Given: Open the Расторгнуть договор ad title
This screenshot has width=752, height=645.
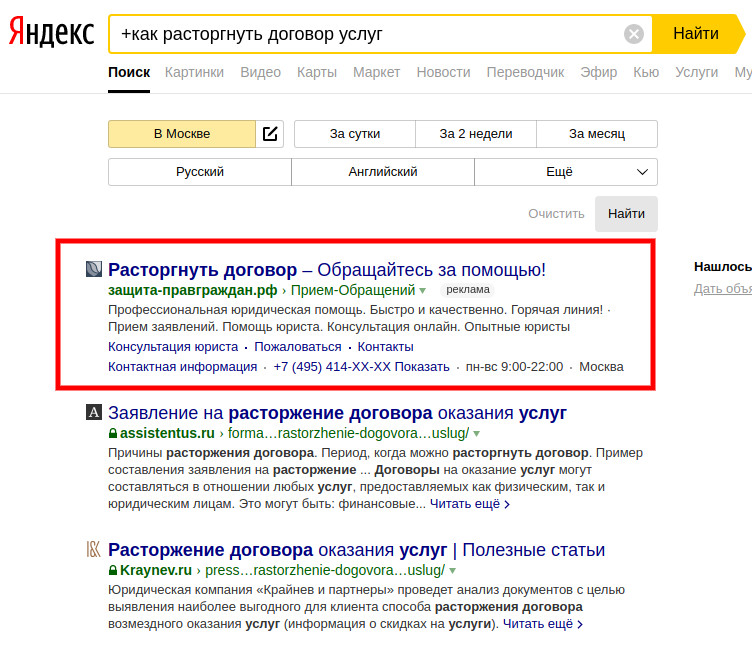Looking at the screenshot, I should [x=327, y=270].
